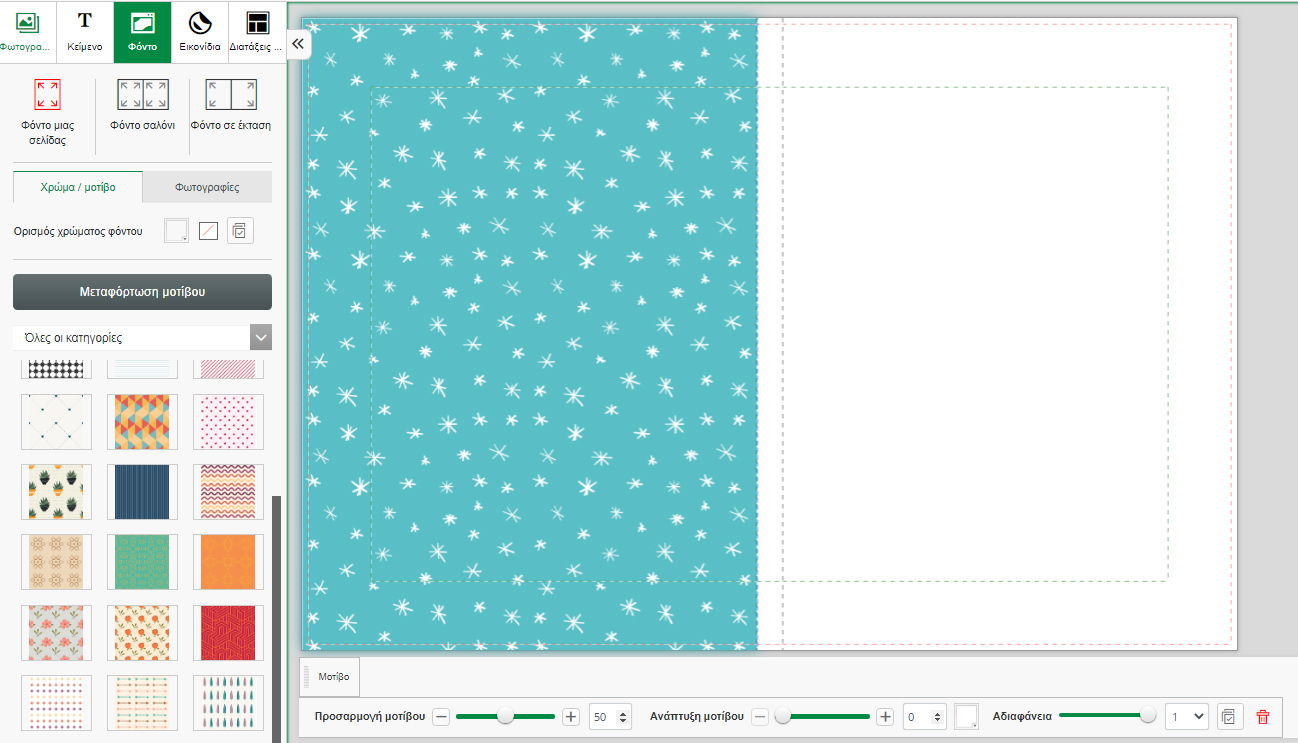The width and height of the screenshot is (1298, 743).
Task: Open the Κείμενο text tool
Action: coord(85,30)
